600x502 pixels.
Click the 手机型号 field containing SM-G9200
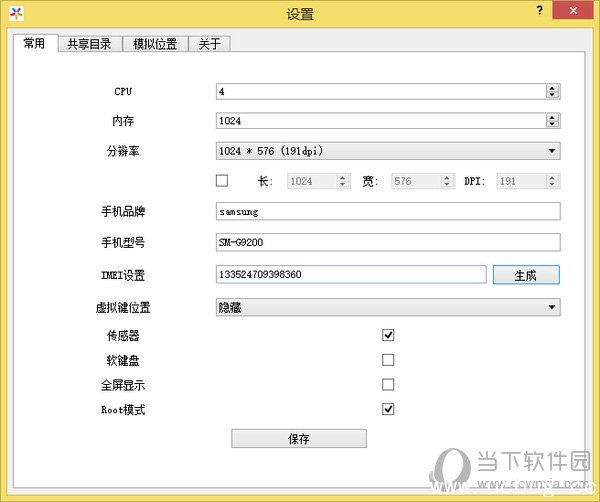(388, 242)
